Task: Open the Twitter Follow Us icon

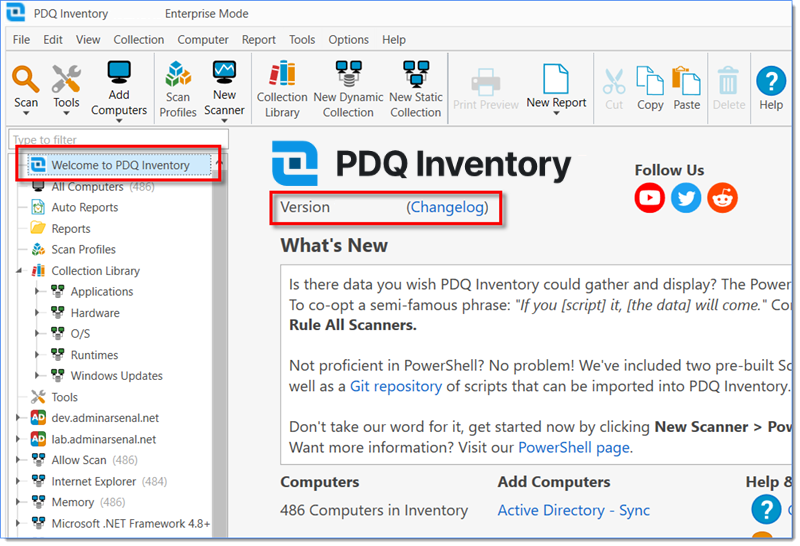Action: 686,198
